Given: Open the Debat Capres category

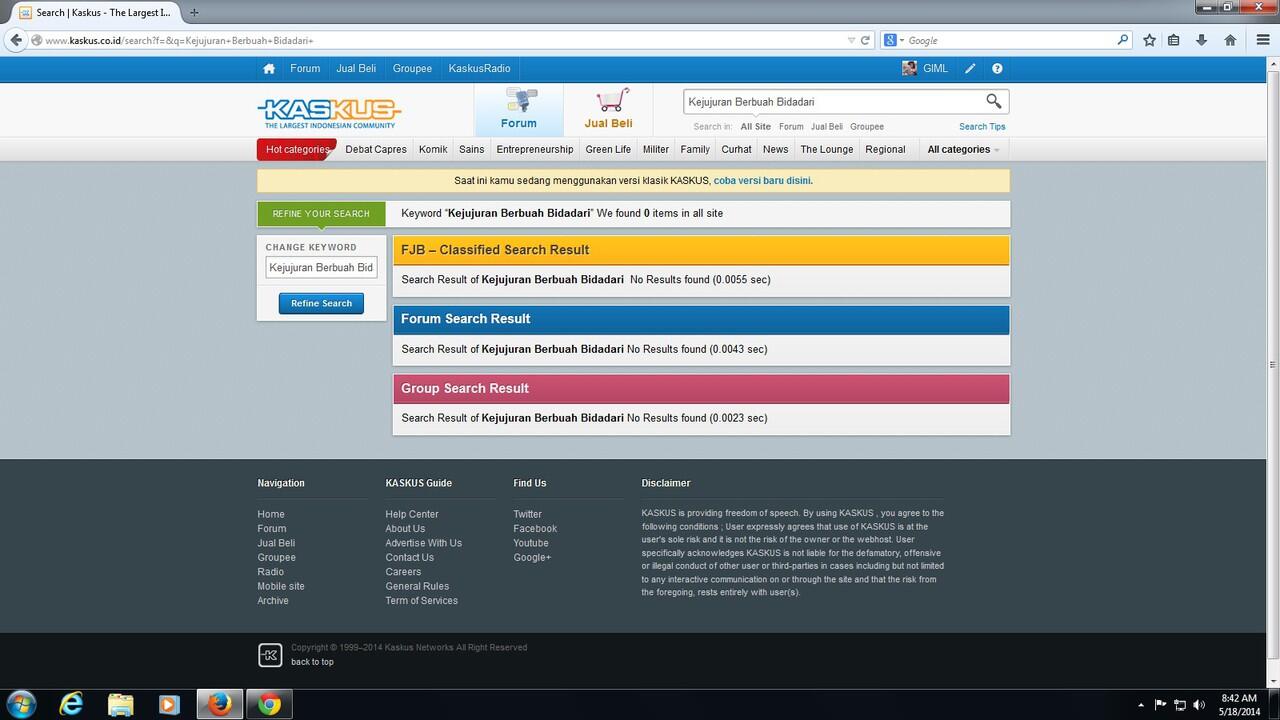Looking at the screenshot, I should (x=376, y=149).
